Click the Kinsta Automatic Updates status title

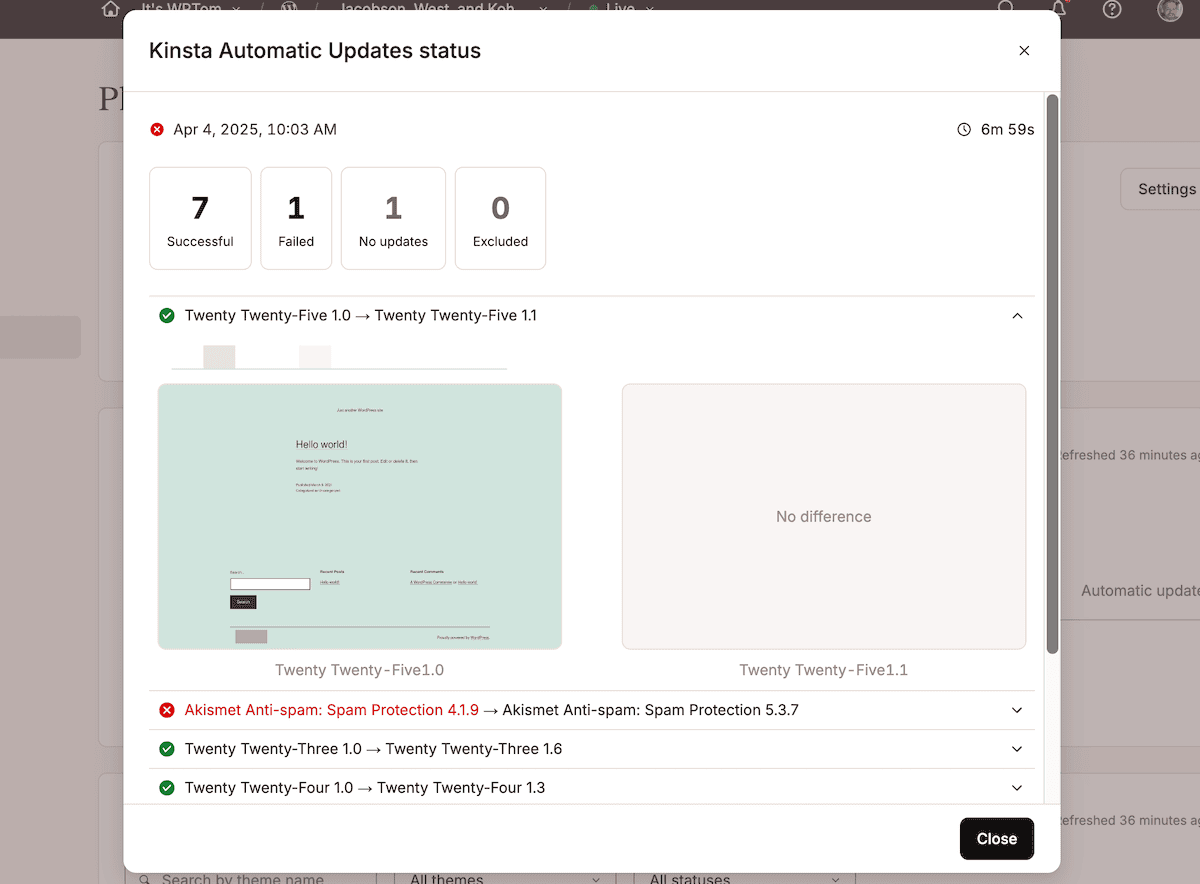point(315,50)
